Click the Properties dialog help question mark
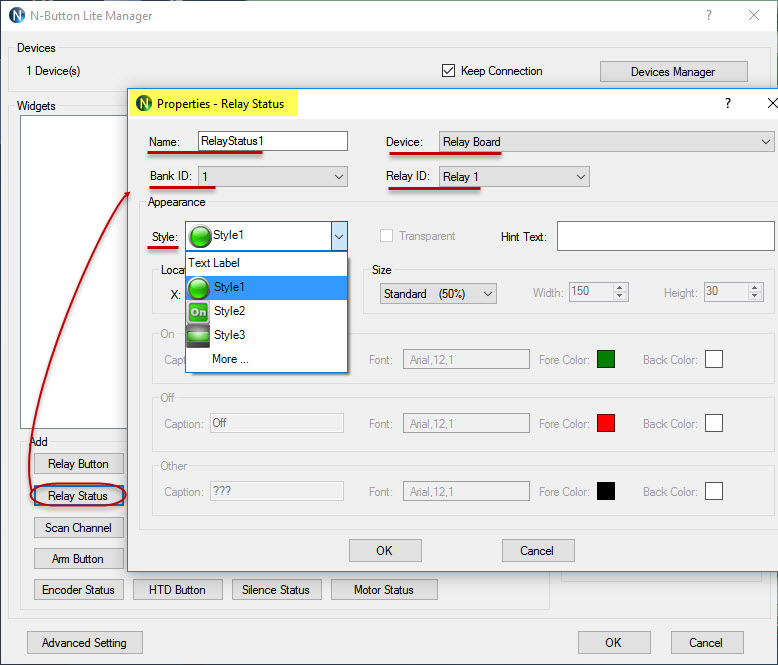This screenshot has height=665, width=778. click(x=727, y=103)
